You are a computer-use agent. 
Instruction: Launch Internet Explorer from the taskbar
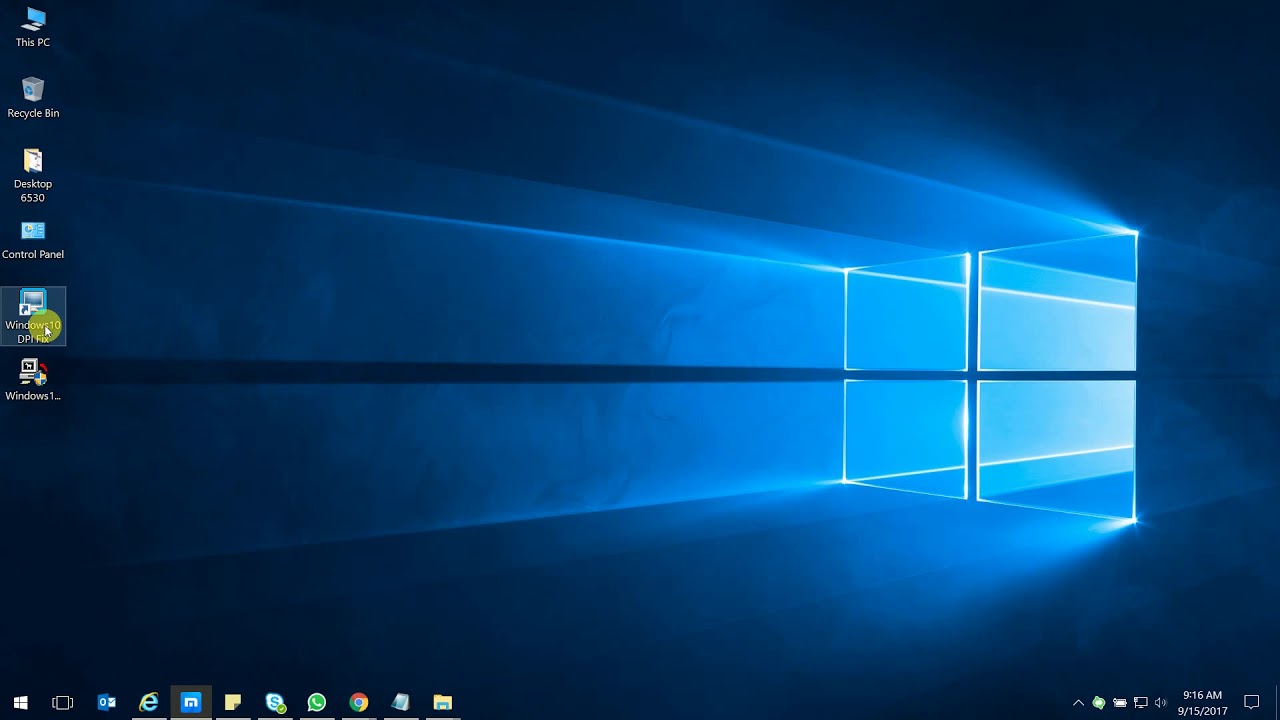pos(149,702)
